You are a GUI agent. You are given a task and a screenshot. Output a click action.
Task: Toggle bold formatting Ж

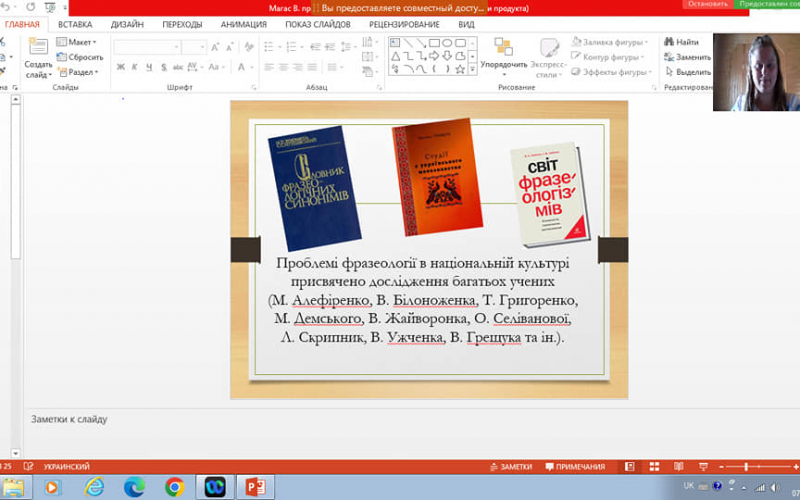click(x=120, y=67)
